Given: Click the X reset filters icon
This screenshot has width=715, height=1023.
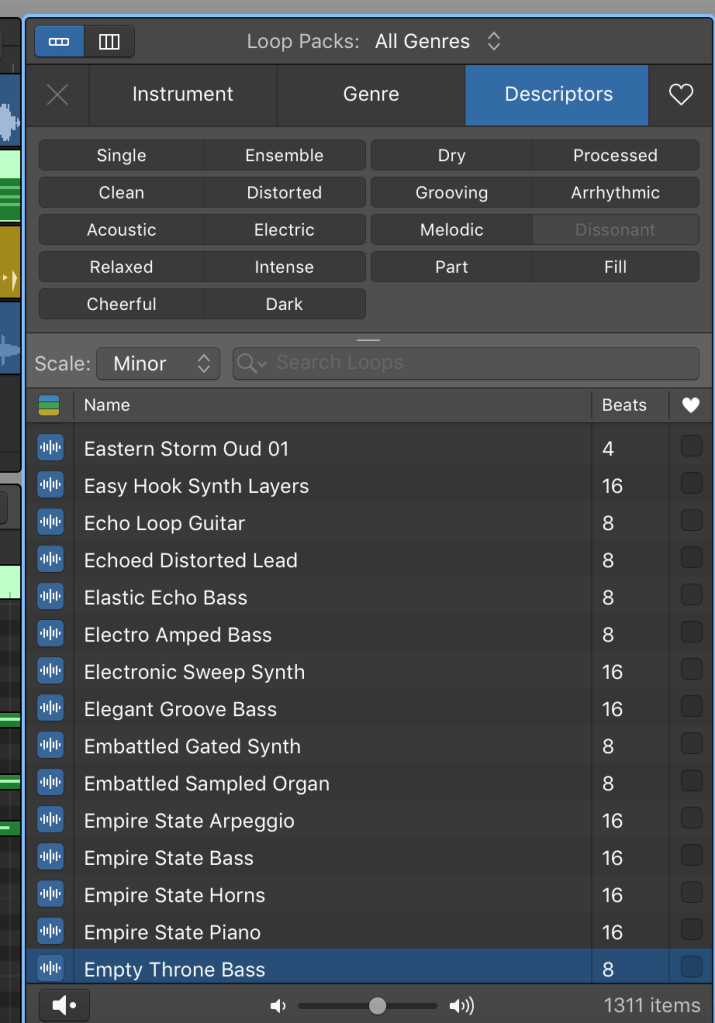Looking at the screenshot, I should coord(58,95).
